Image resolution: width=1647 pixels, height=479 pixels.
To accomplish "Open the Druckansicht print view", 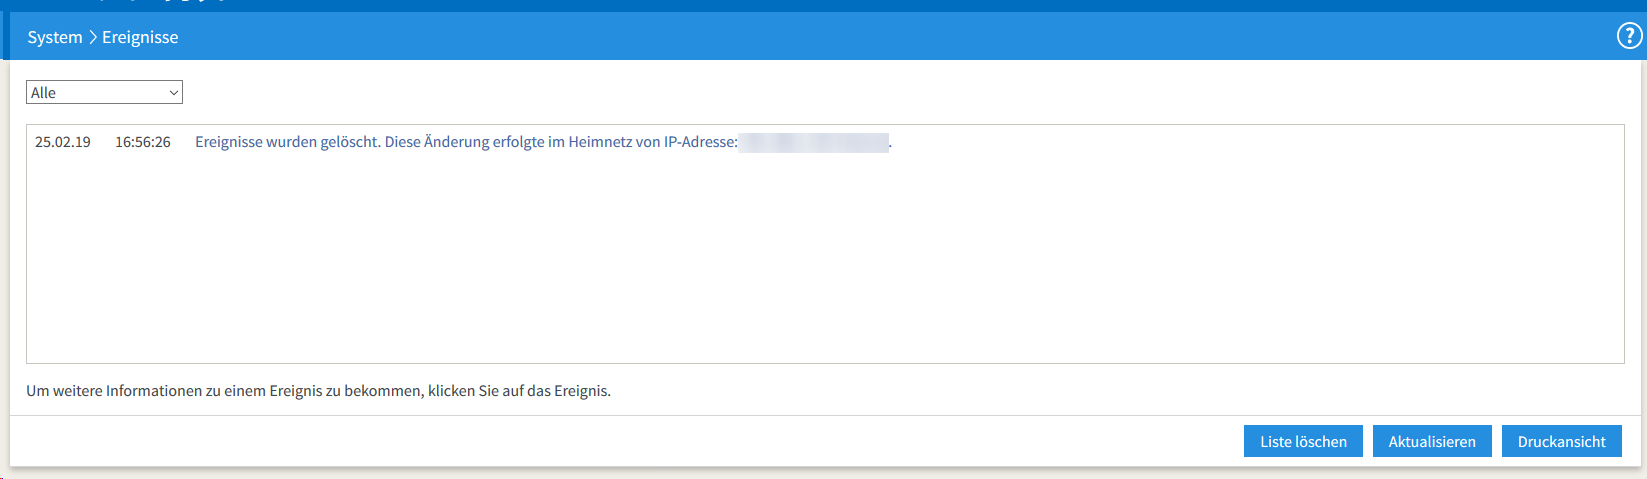I will click(1561, 441).
